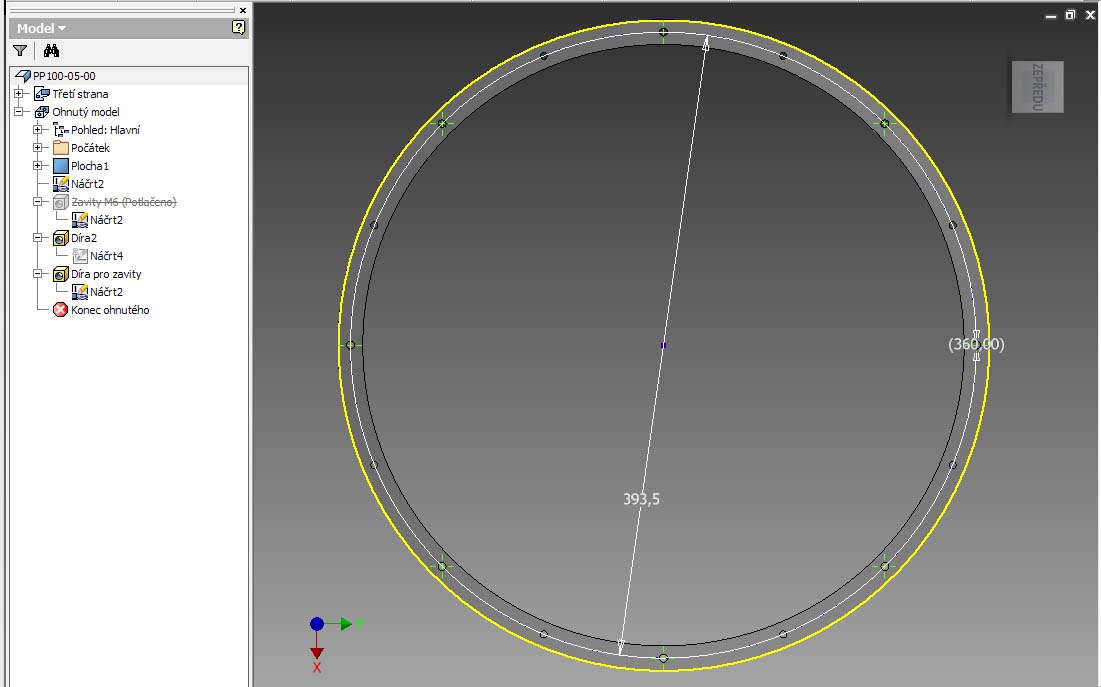Expand the Třetí strana node
1101x687 pixels.
(19, 94)
